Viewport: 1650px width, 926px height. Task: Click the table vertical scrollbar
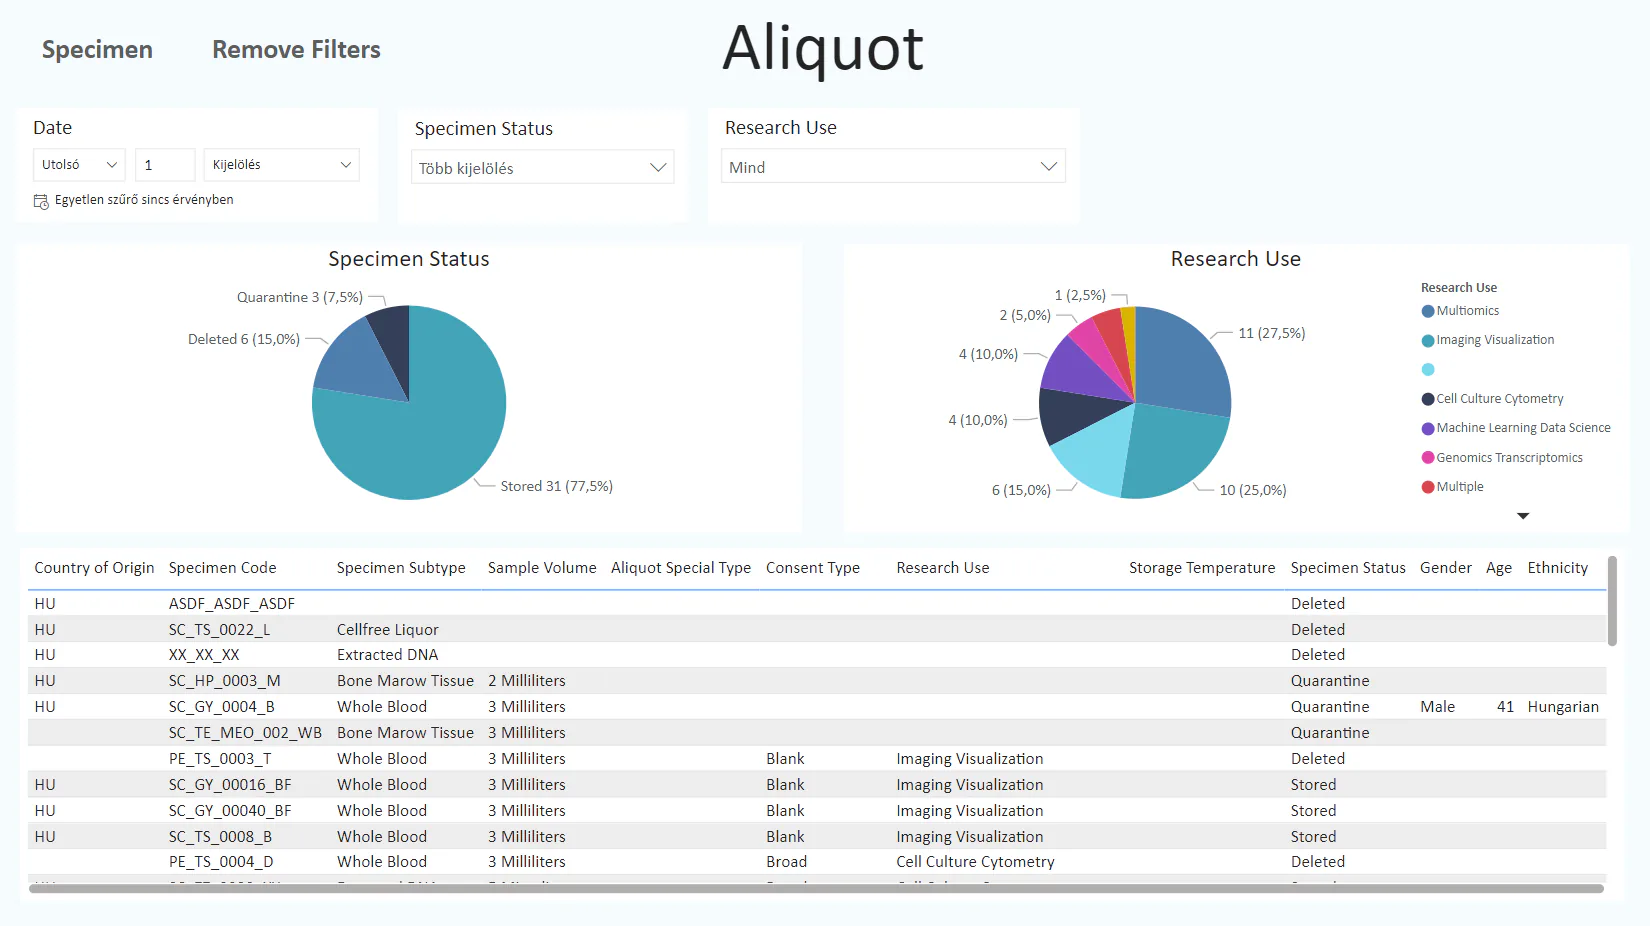click(1612, 601)
